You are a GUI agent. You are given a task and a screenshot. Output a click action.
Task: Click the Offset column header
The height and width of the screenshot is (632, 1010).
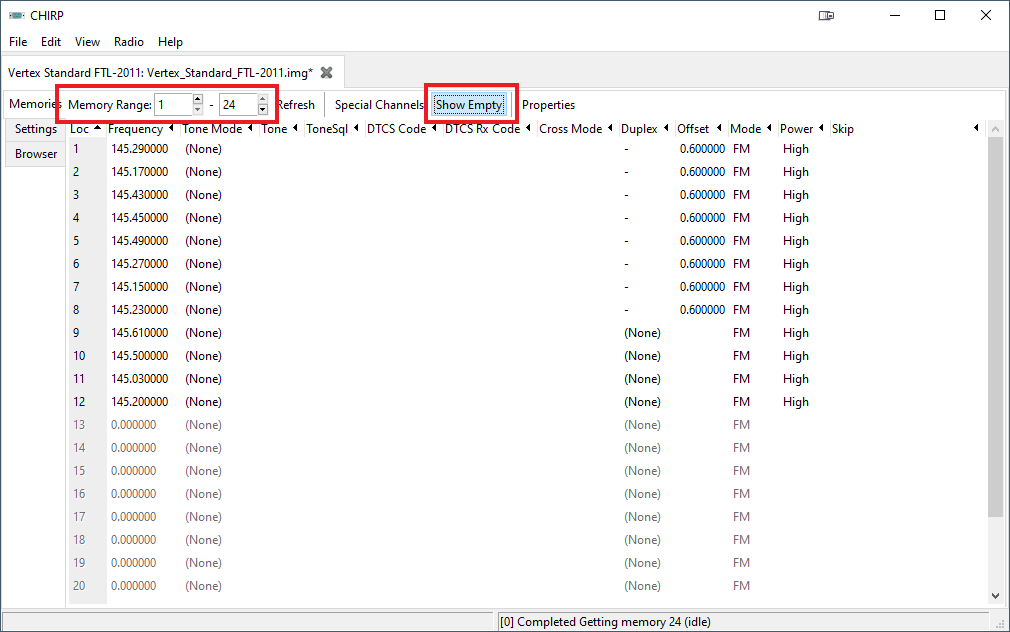pos(699,129)
